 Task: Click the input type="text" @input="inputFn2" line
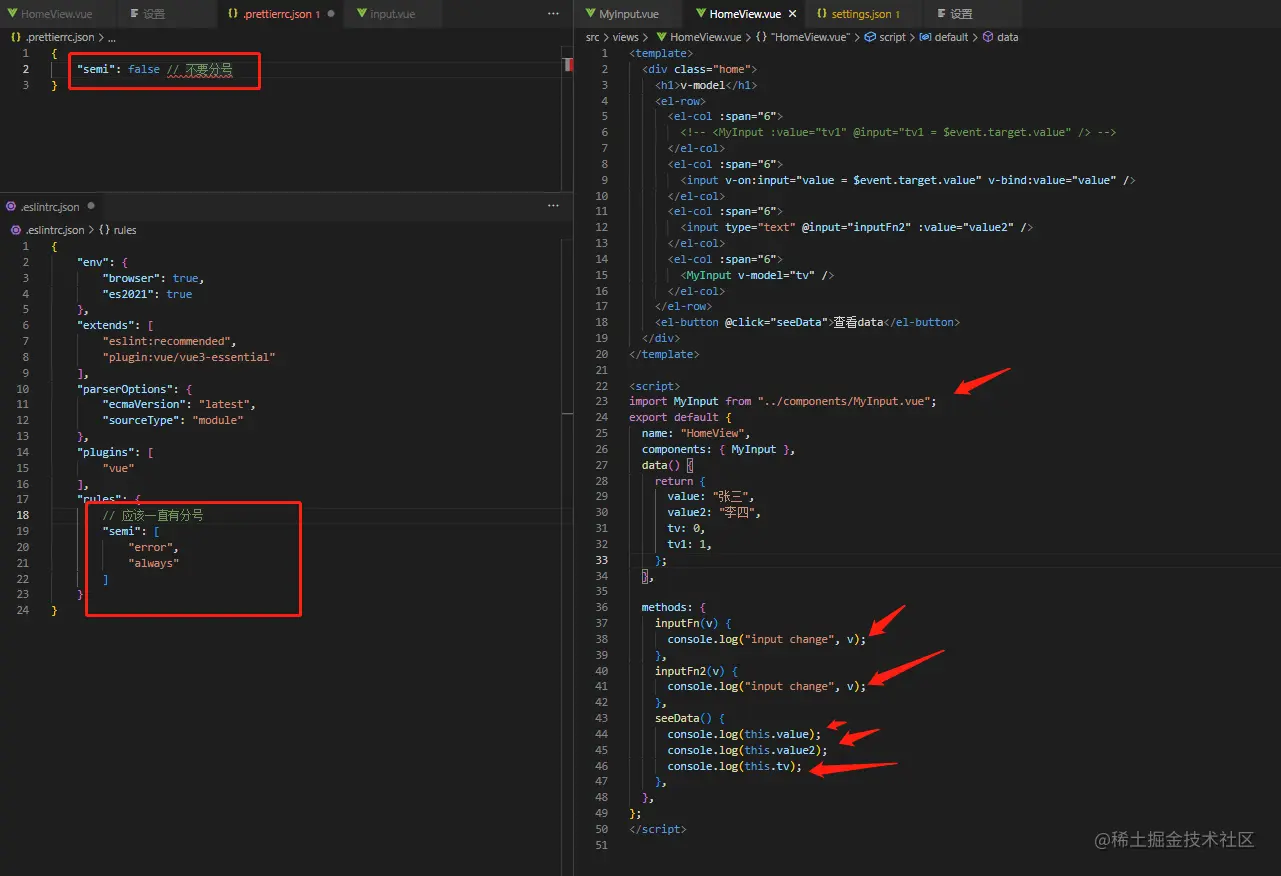pos(857,227)
